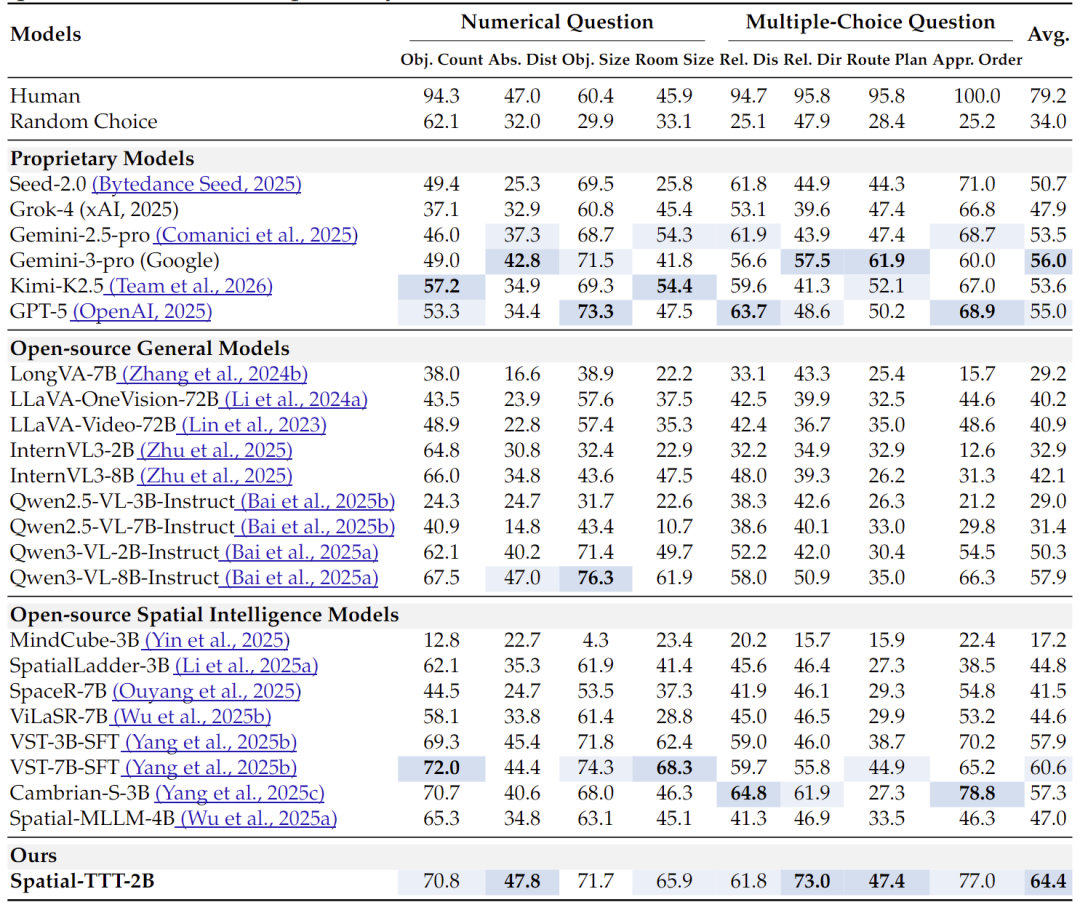Open the Zhang et al., 2024b citation
The height and width of the screenshot is (913, 1080).
coord(212,375)
